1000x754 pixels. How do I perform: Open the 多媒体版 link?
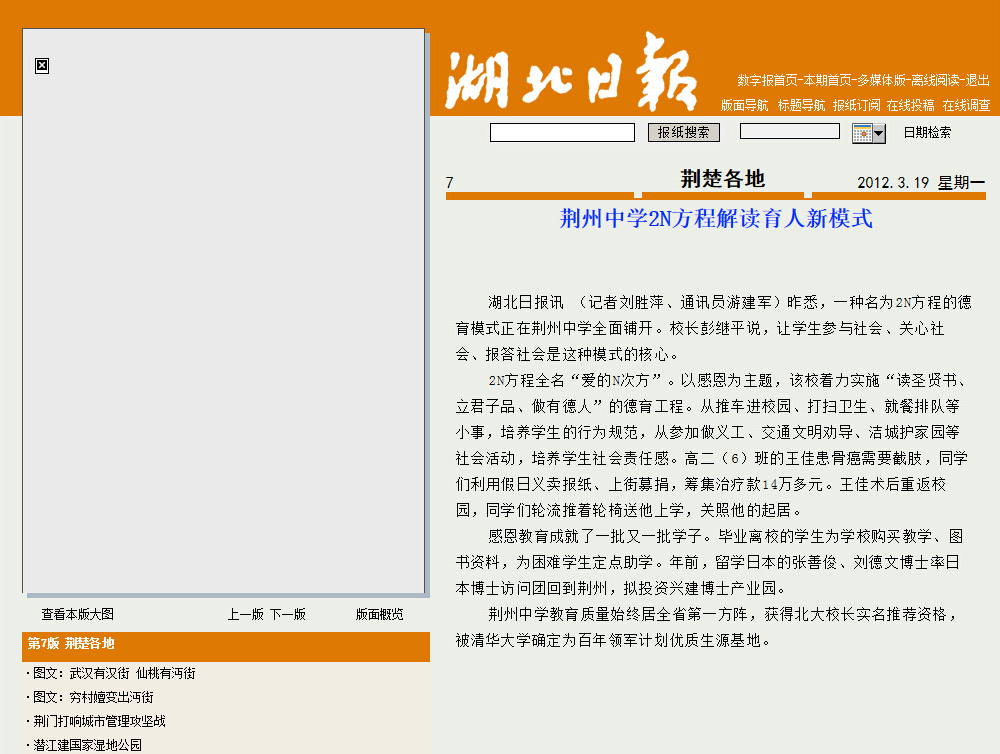[882, 80]
